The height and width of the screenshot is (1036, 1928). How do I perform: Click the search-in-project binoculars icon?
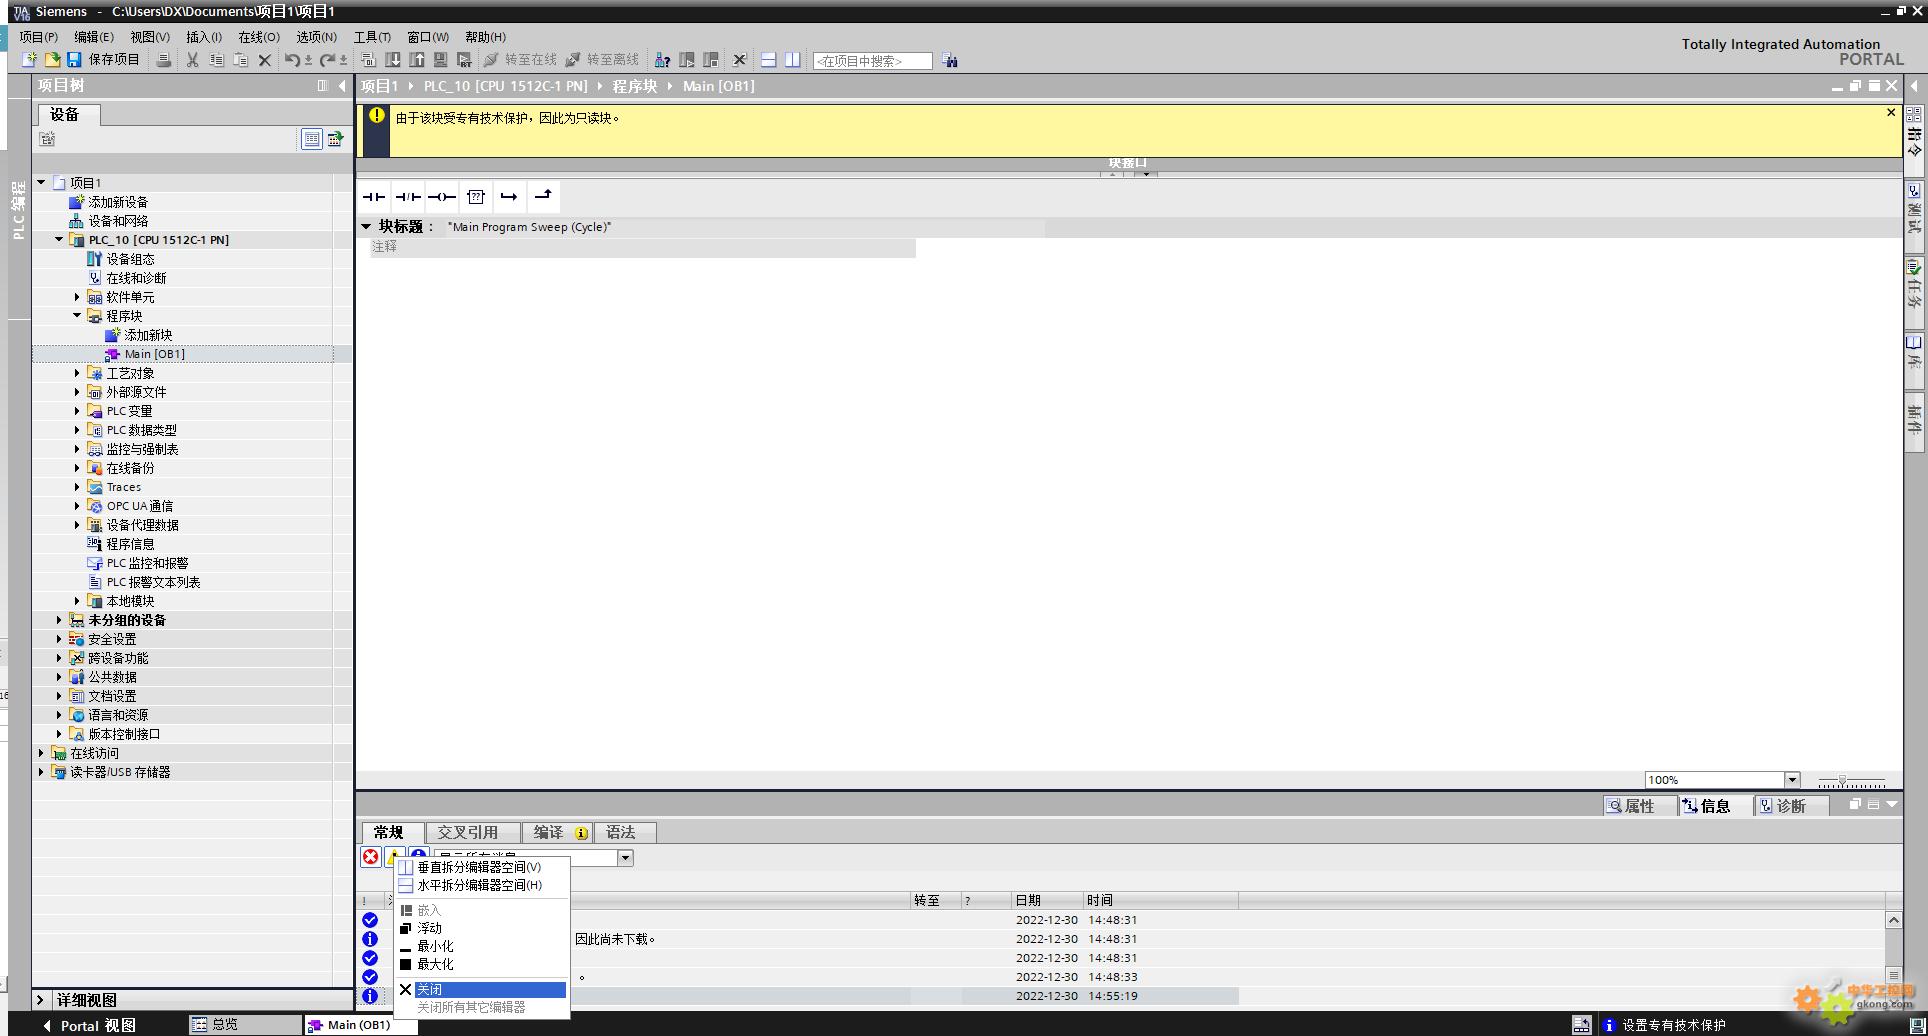pyautogui.click(x=949, y=61)
